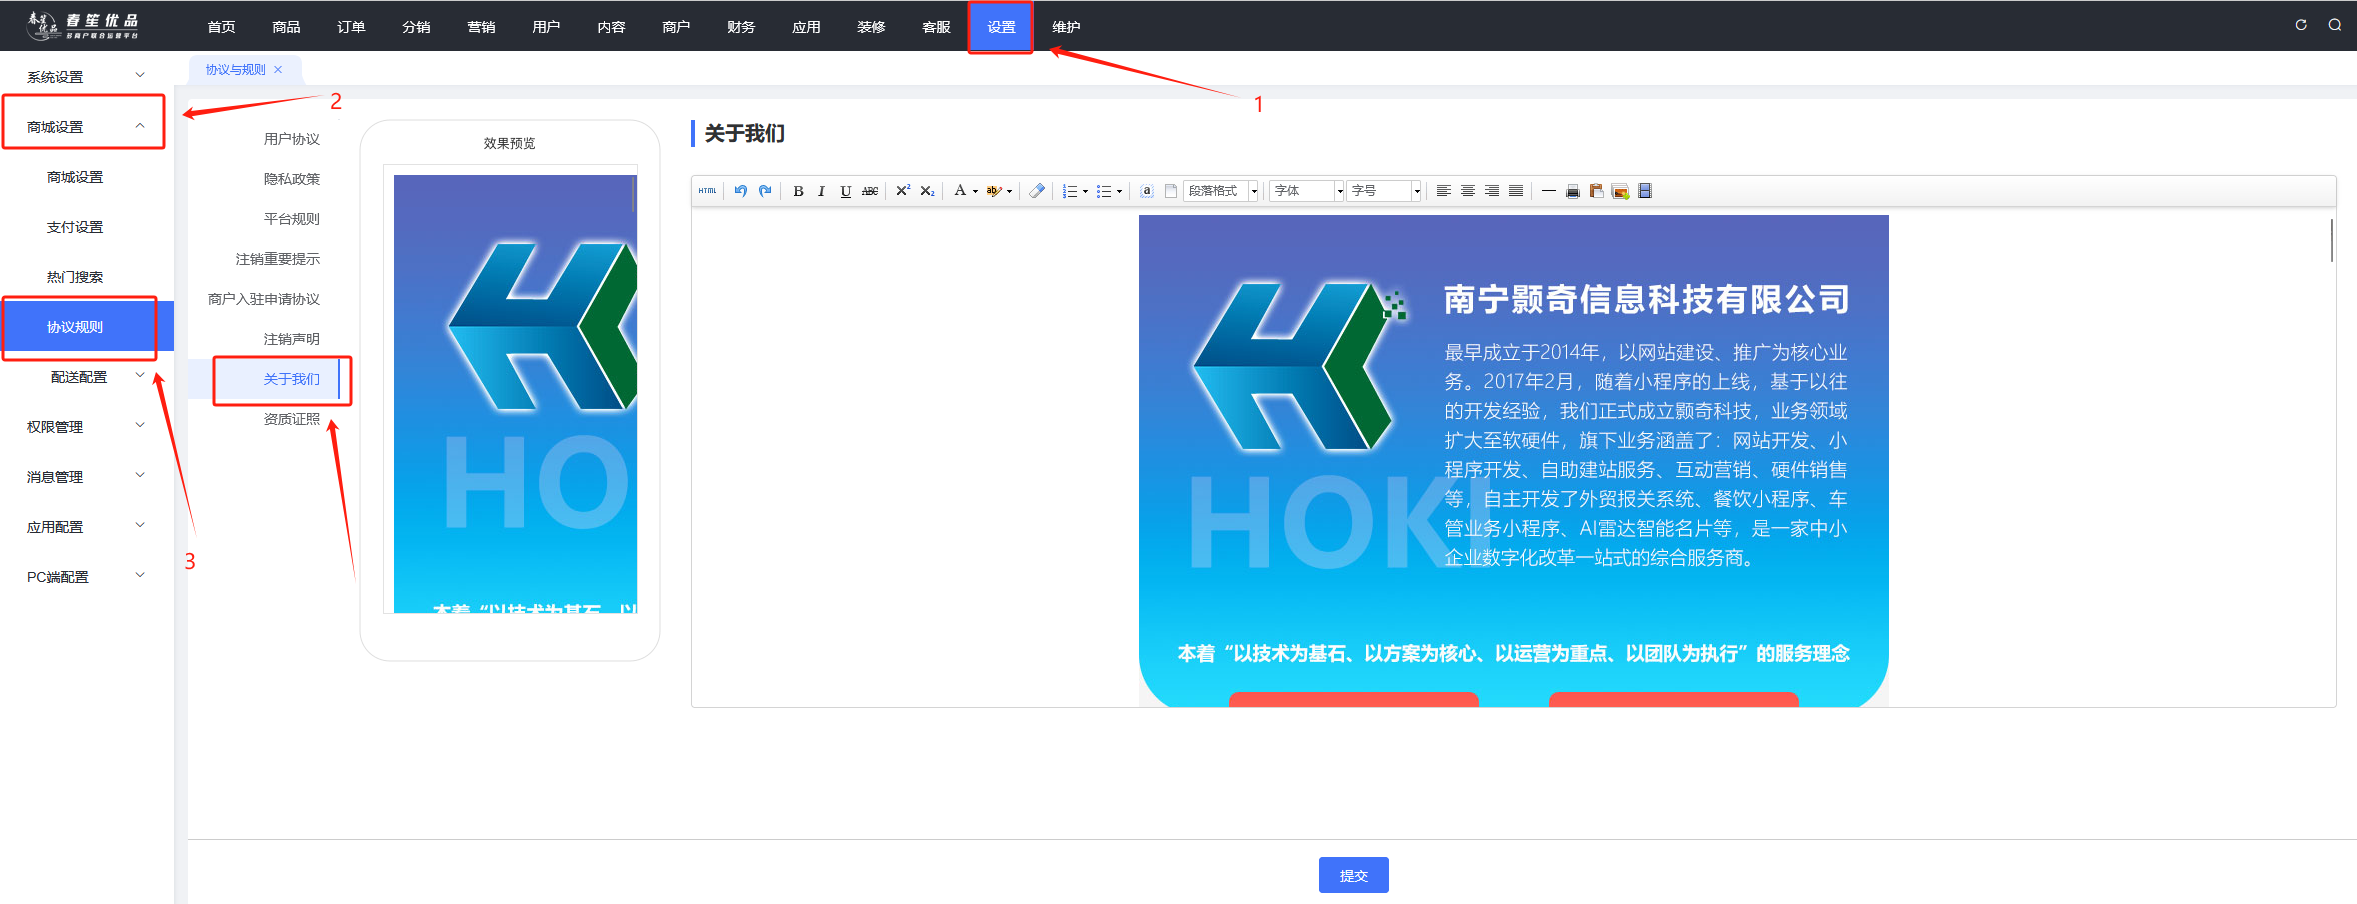Align text right
Viewport: 2357px width, 904px height.
pyautogui.click(x=1492, y=191)
